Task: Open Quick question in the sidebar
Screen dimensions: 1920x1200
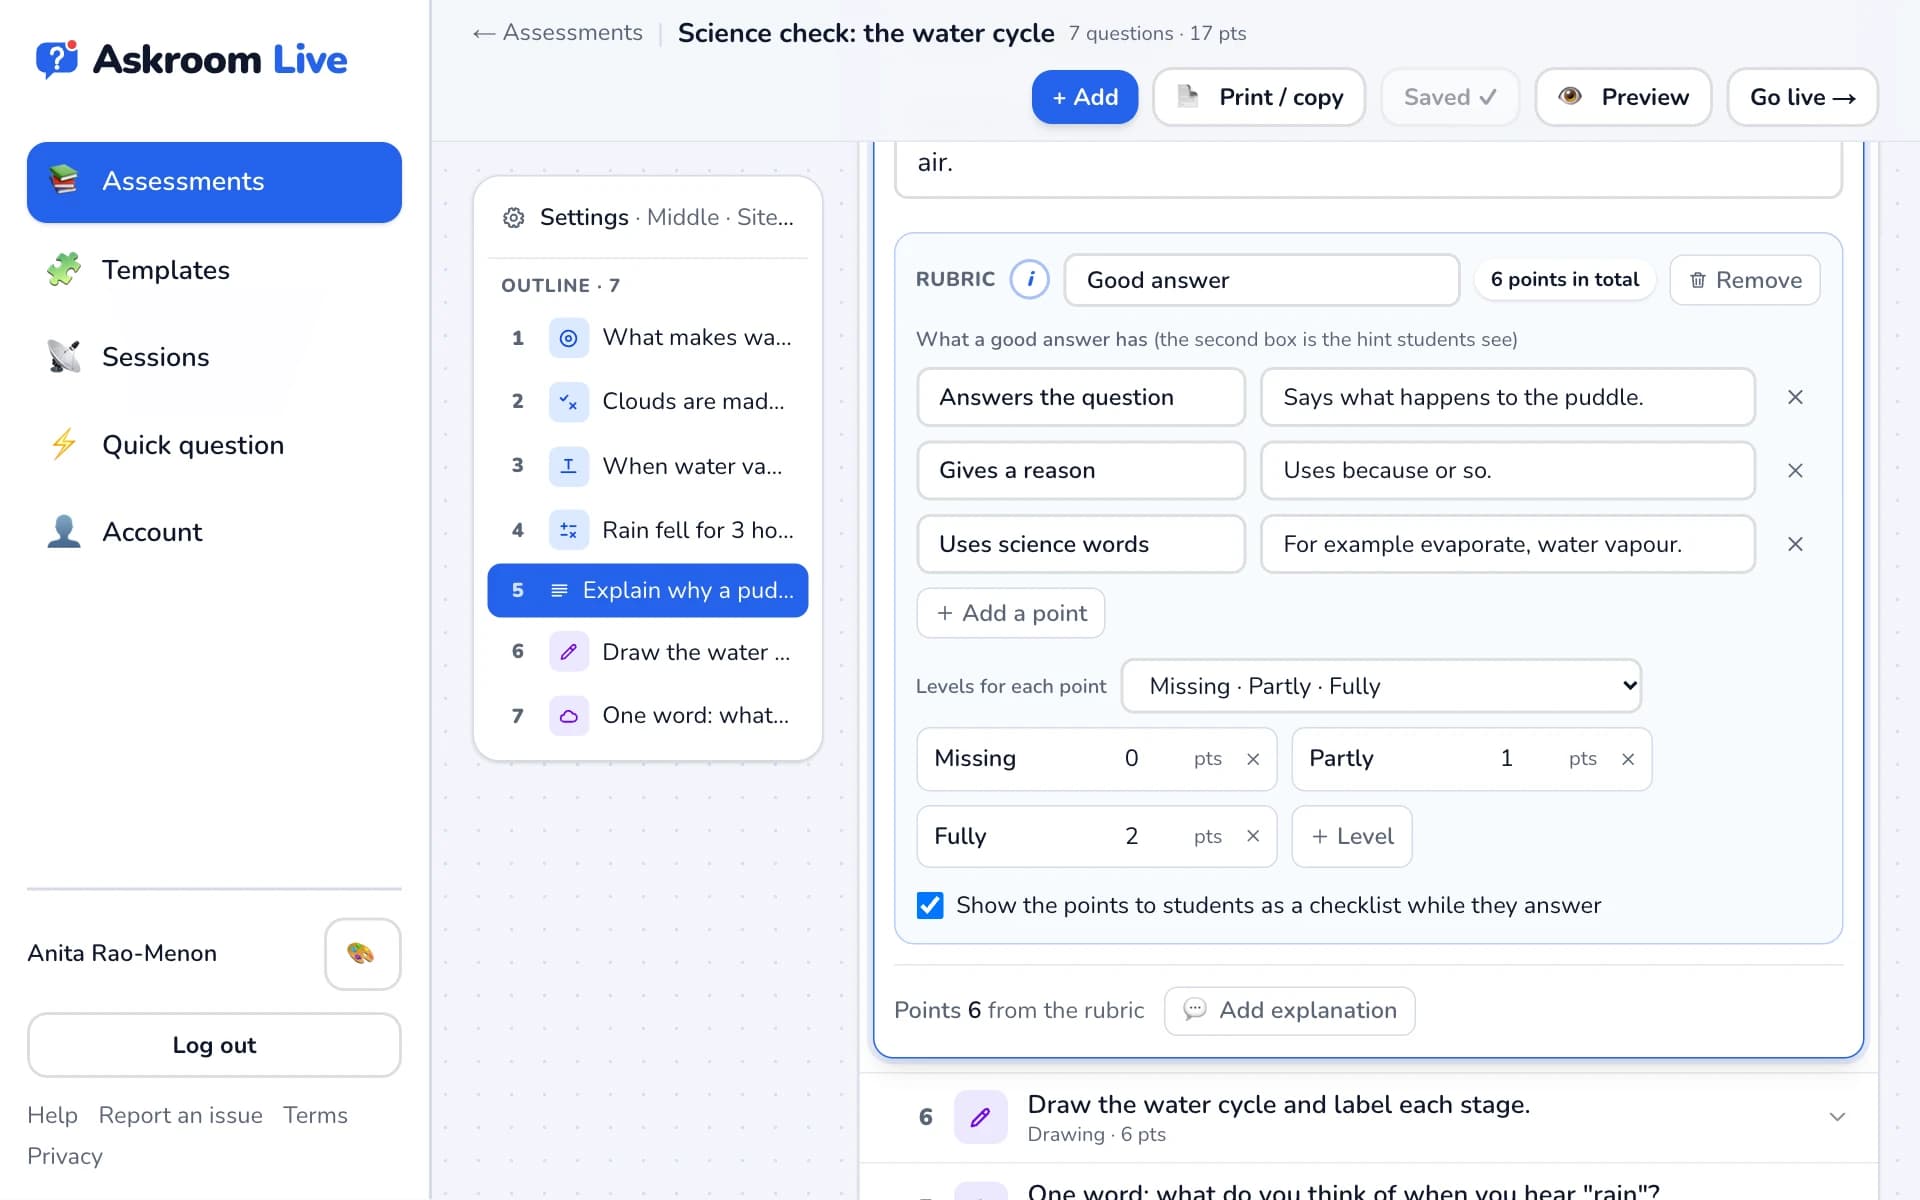Action: pyautogui.click(x=214, y=445)
